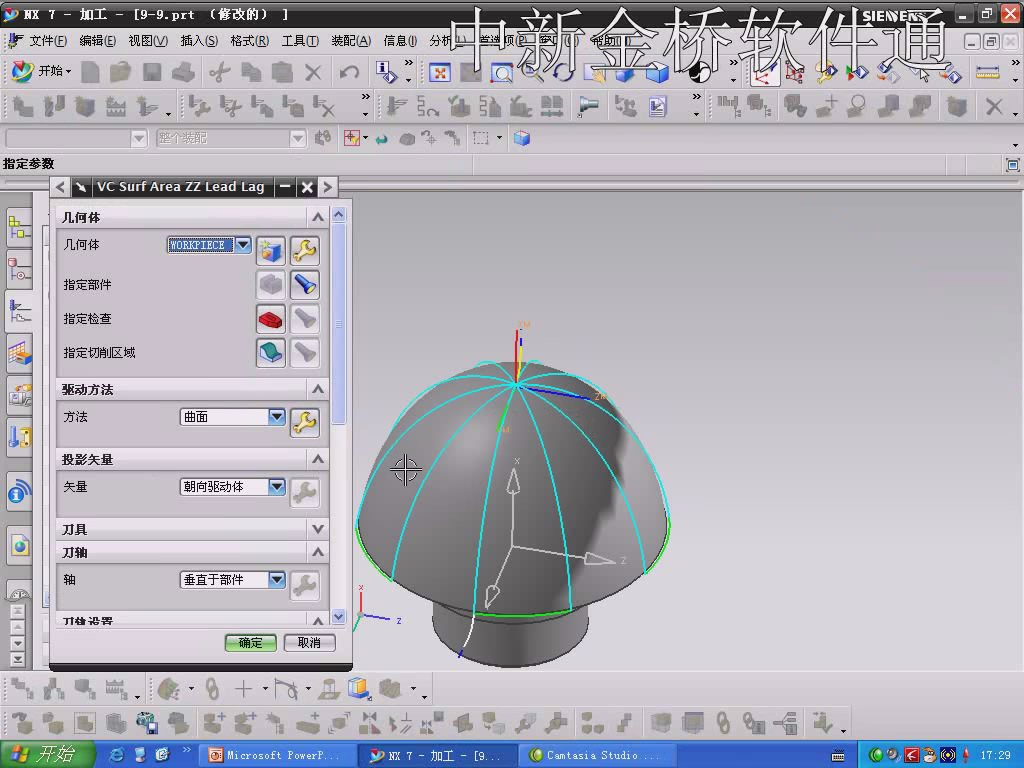Click the display icon for 指定切削区域
The height and width of the screenshot is (768, 1024).
[305, 353]
